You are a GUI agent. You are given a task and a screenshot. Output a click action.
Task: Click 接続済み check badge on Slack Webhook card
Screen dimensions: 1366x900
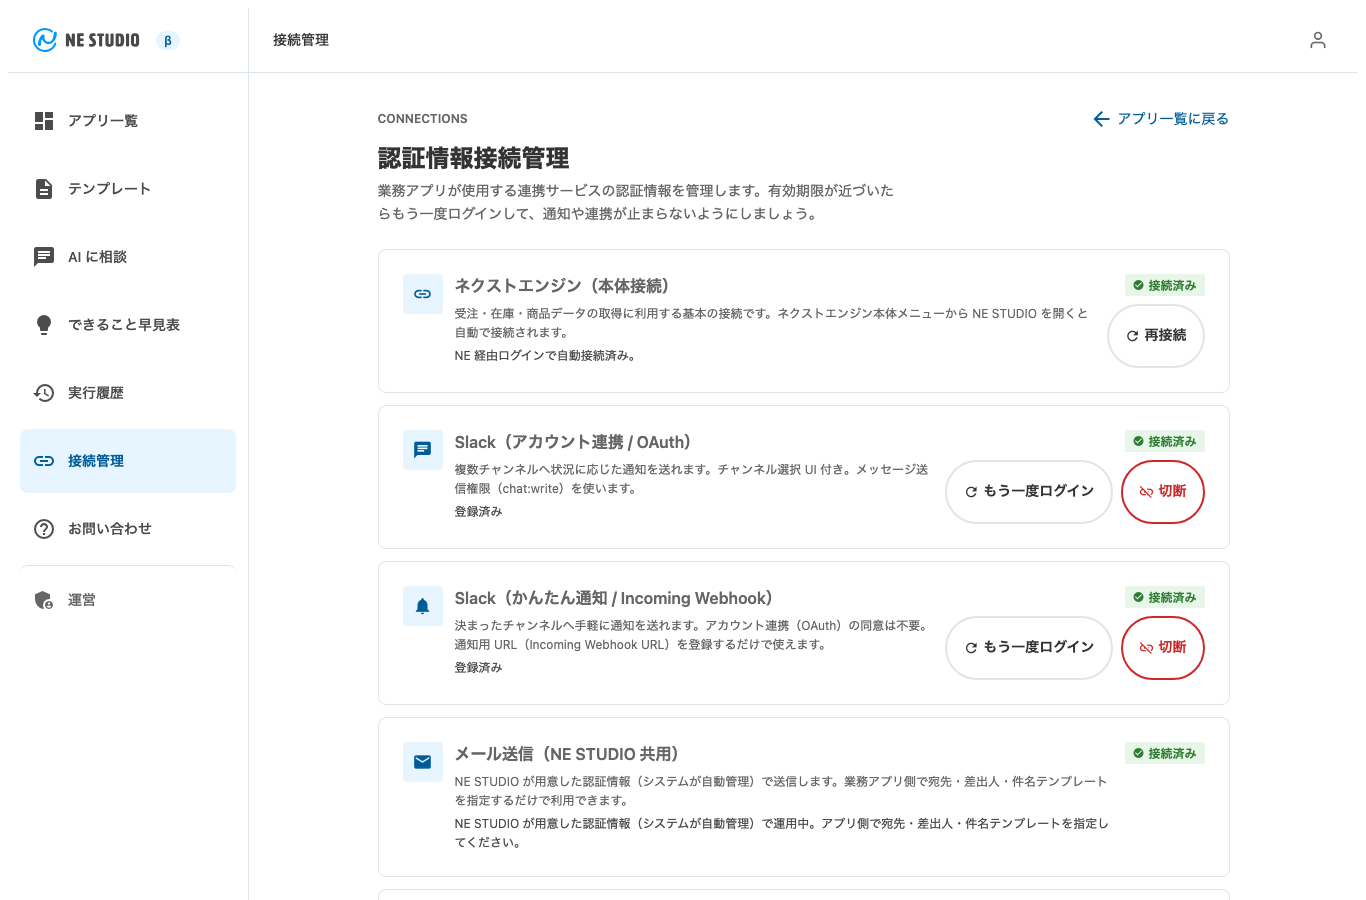(1165, 598)
